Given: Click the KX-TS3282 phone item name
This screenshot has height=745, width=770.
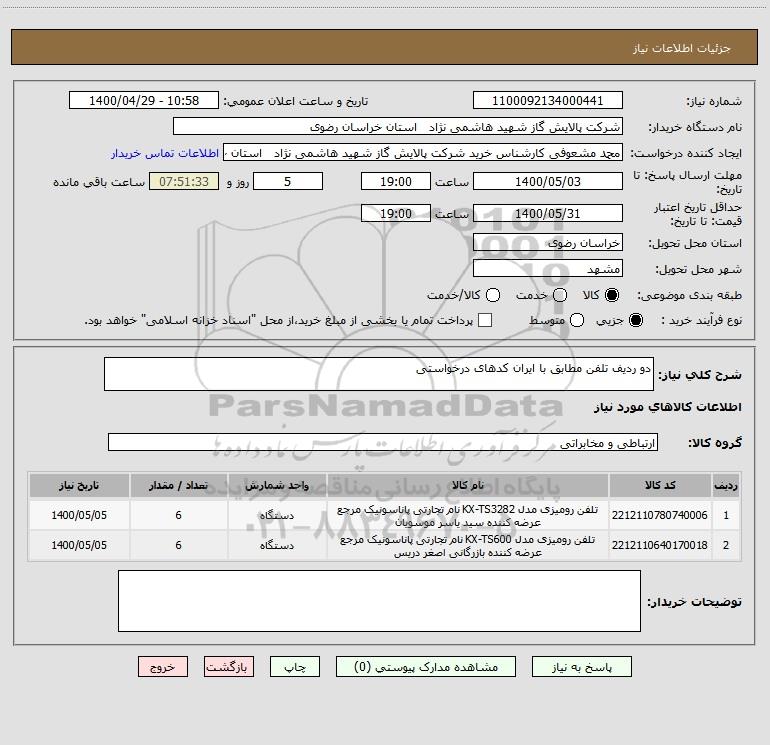Looking at the screenshot, I should click(x=468, y=516).
